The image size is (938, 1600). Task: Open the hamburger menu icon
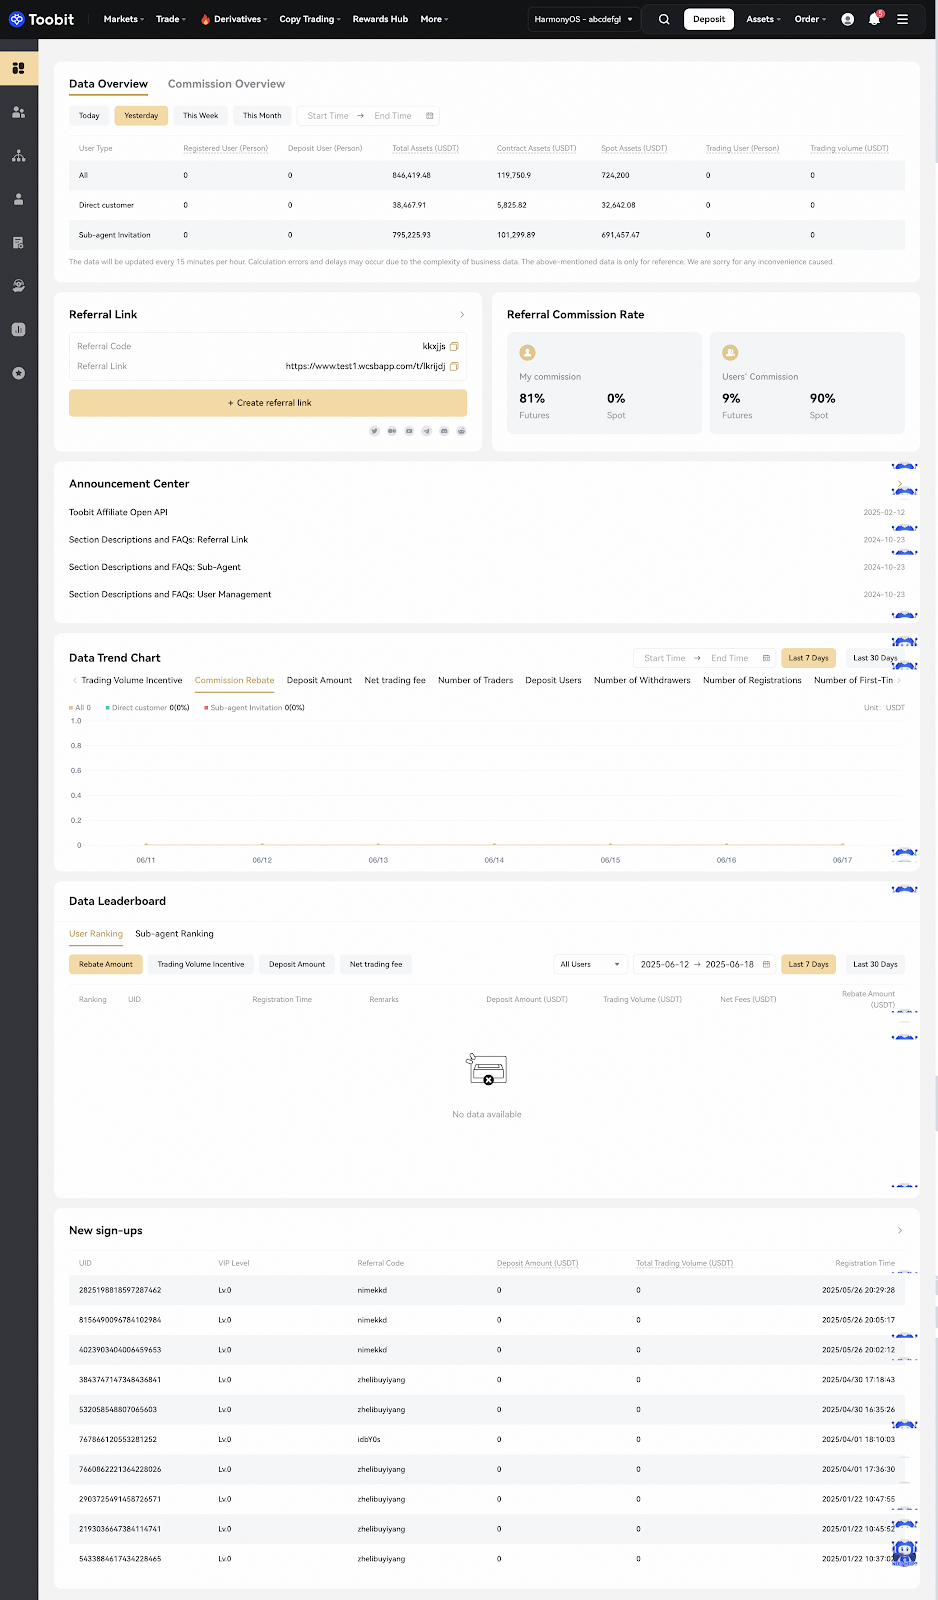(x=902, y=19)
